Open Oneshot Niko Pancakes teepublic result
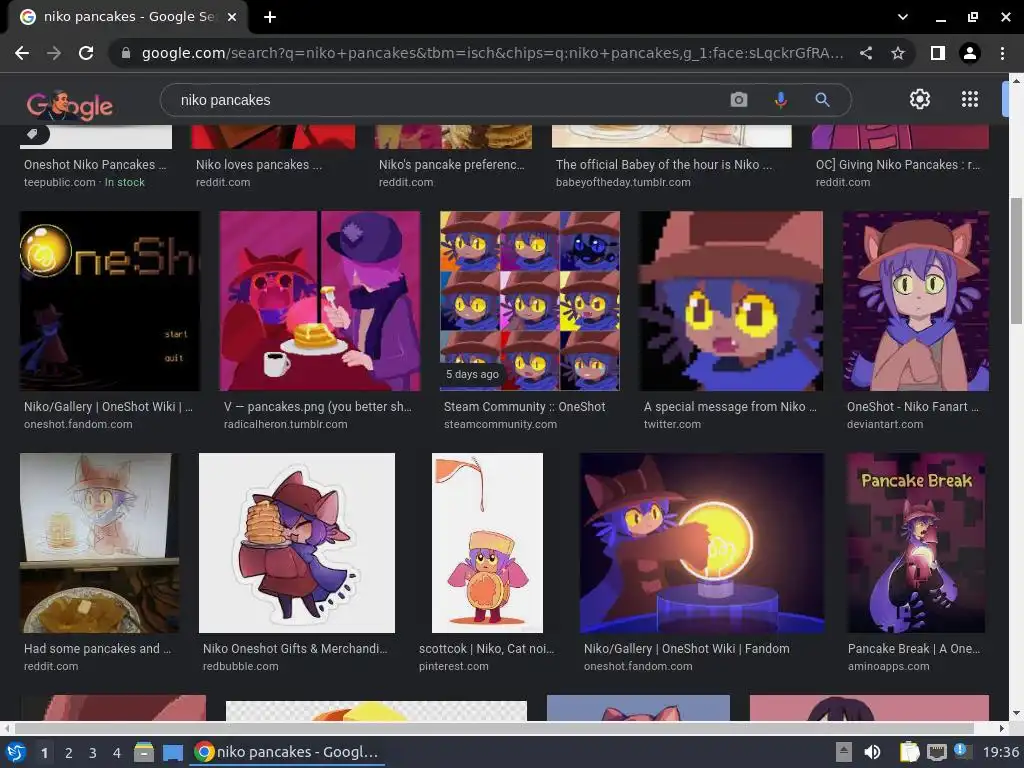 pos(95,165)
